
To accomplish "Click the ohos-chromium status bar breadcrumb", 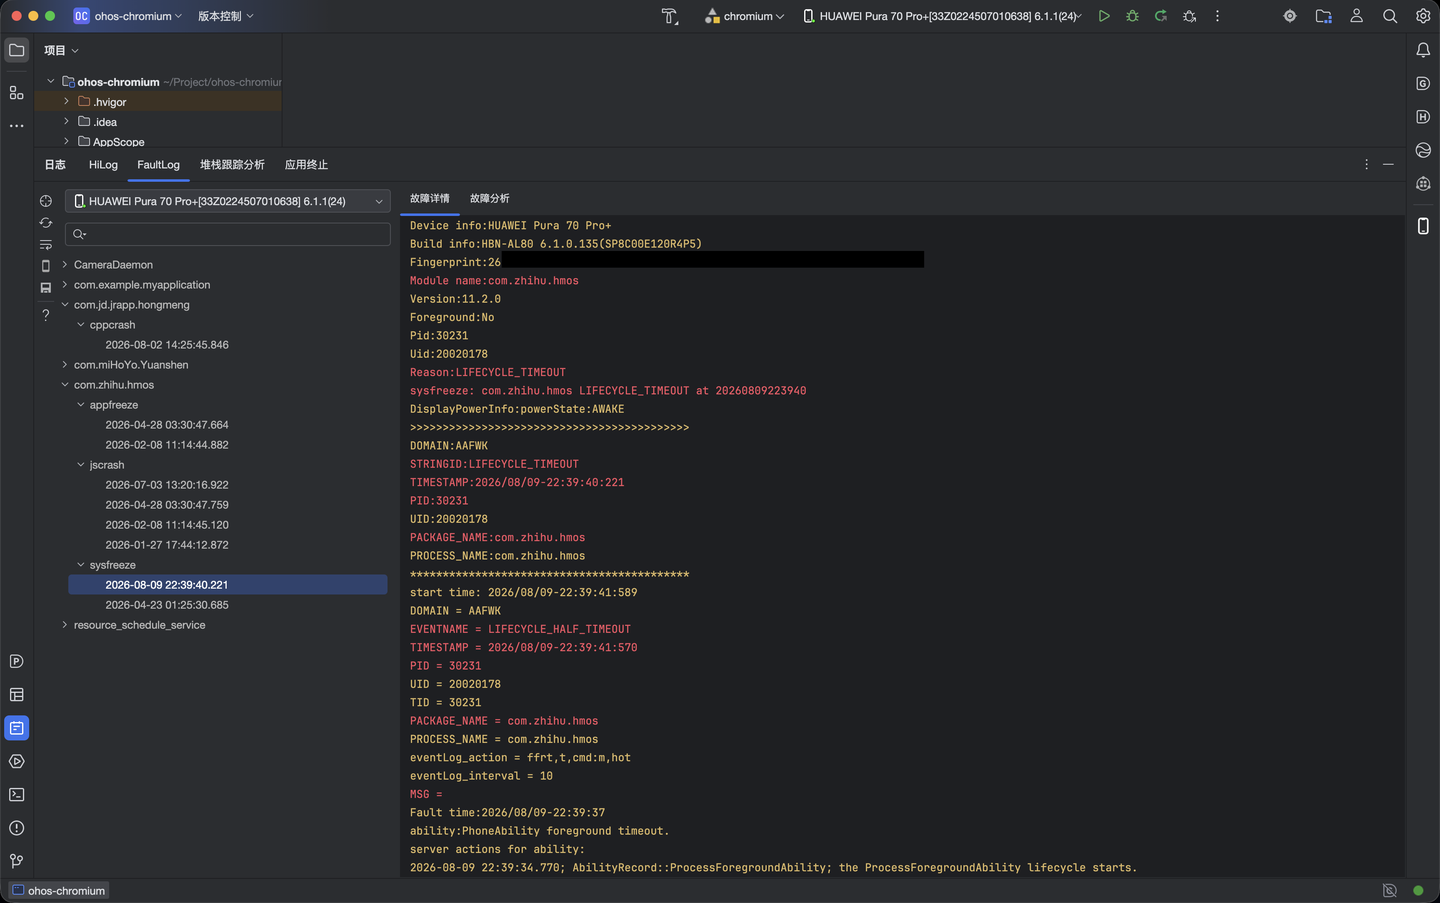I will tap(58, 891).
